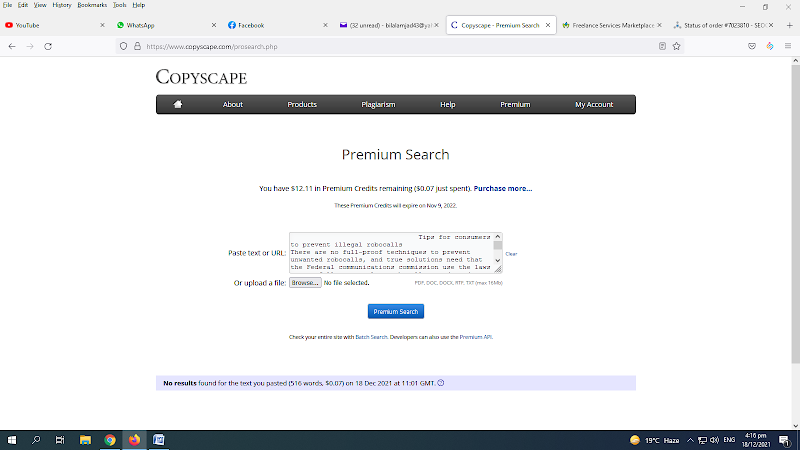Open Plagiarism in the Copyscape navbar
800x450 pixels.
pyautogui.click(x=378, y=104)
